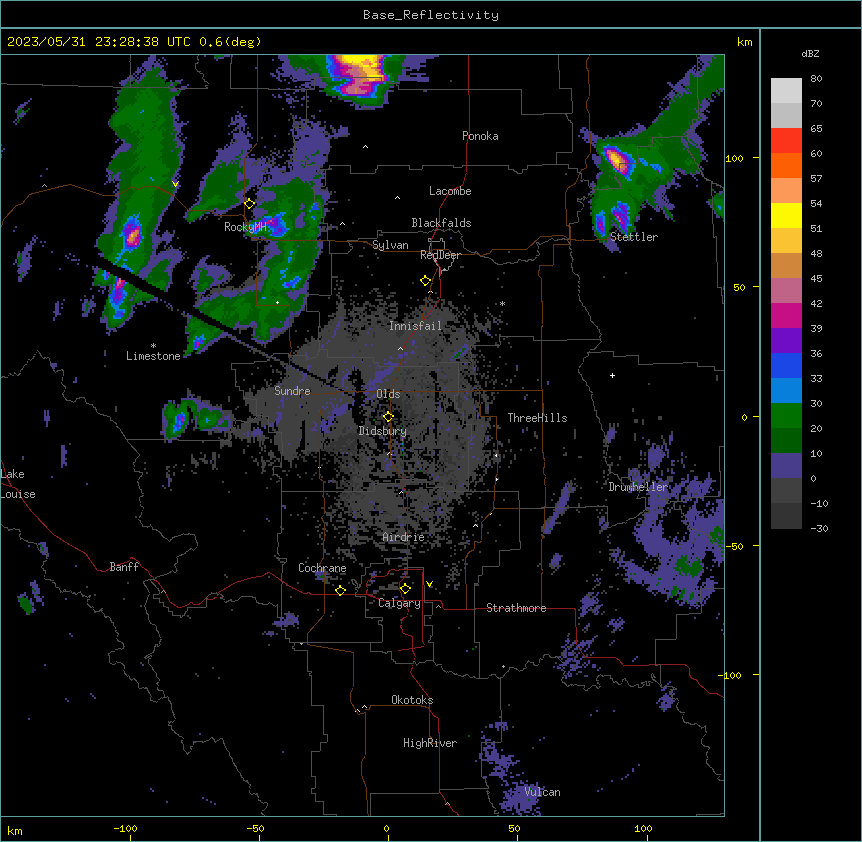Click the yellow diamond marker below RedDeer
Viewport: 862px width, 842px height.
(426, 281)
